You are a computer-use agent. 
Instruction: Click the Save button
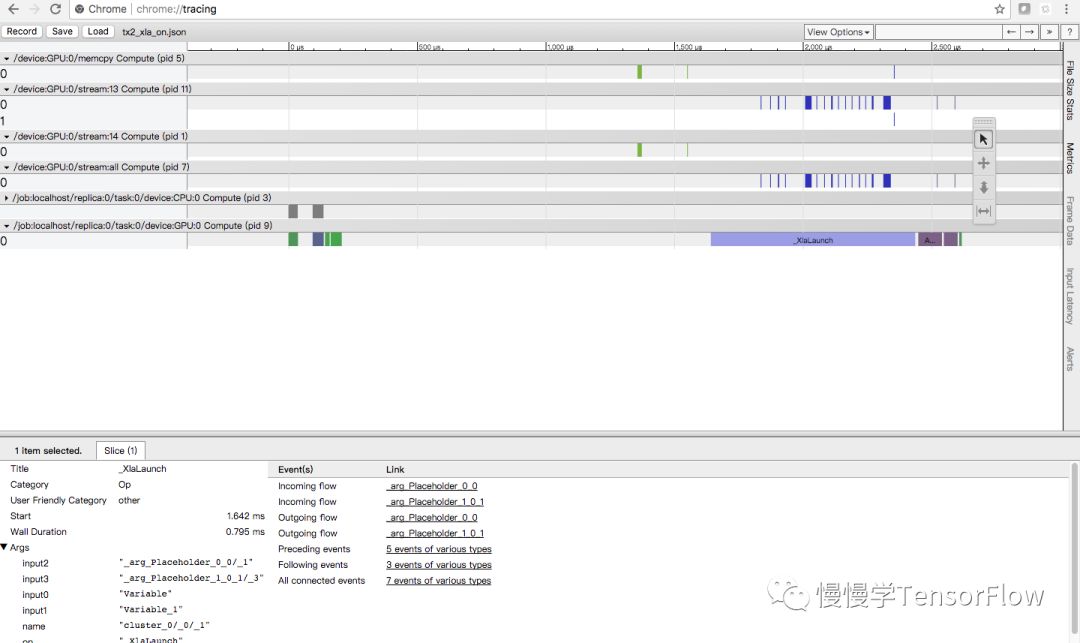[x=62, y=32]
